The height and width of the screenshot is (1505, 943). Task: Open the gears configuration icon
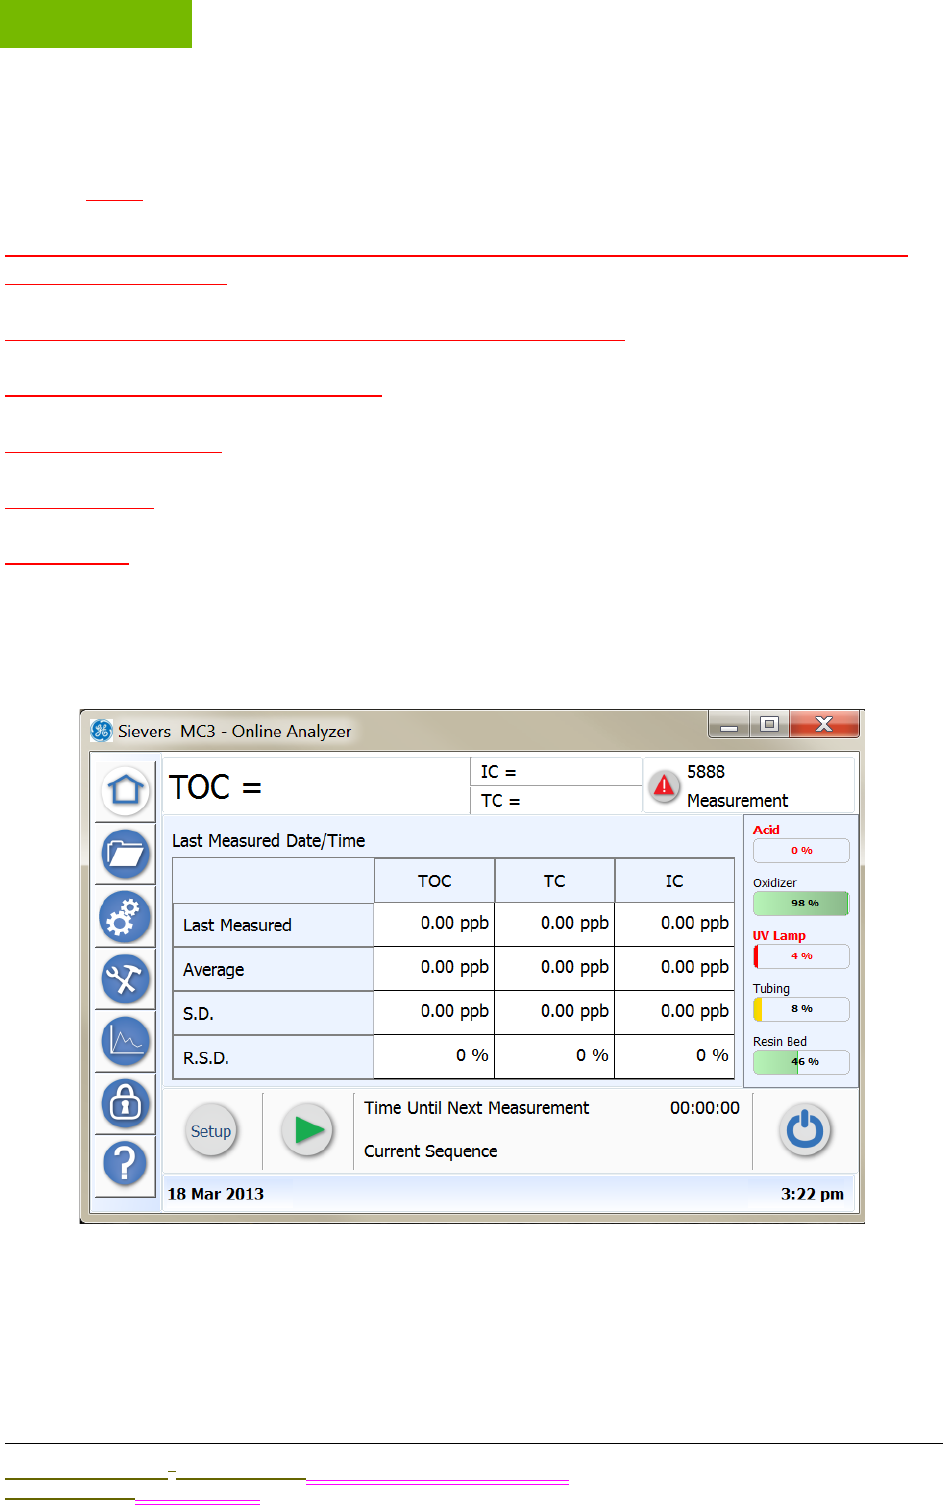(125, 916)
